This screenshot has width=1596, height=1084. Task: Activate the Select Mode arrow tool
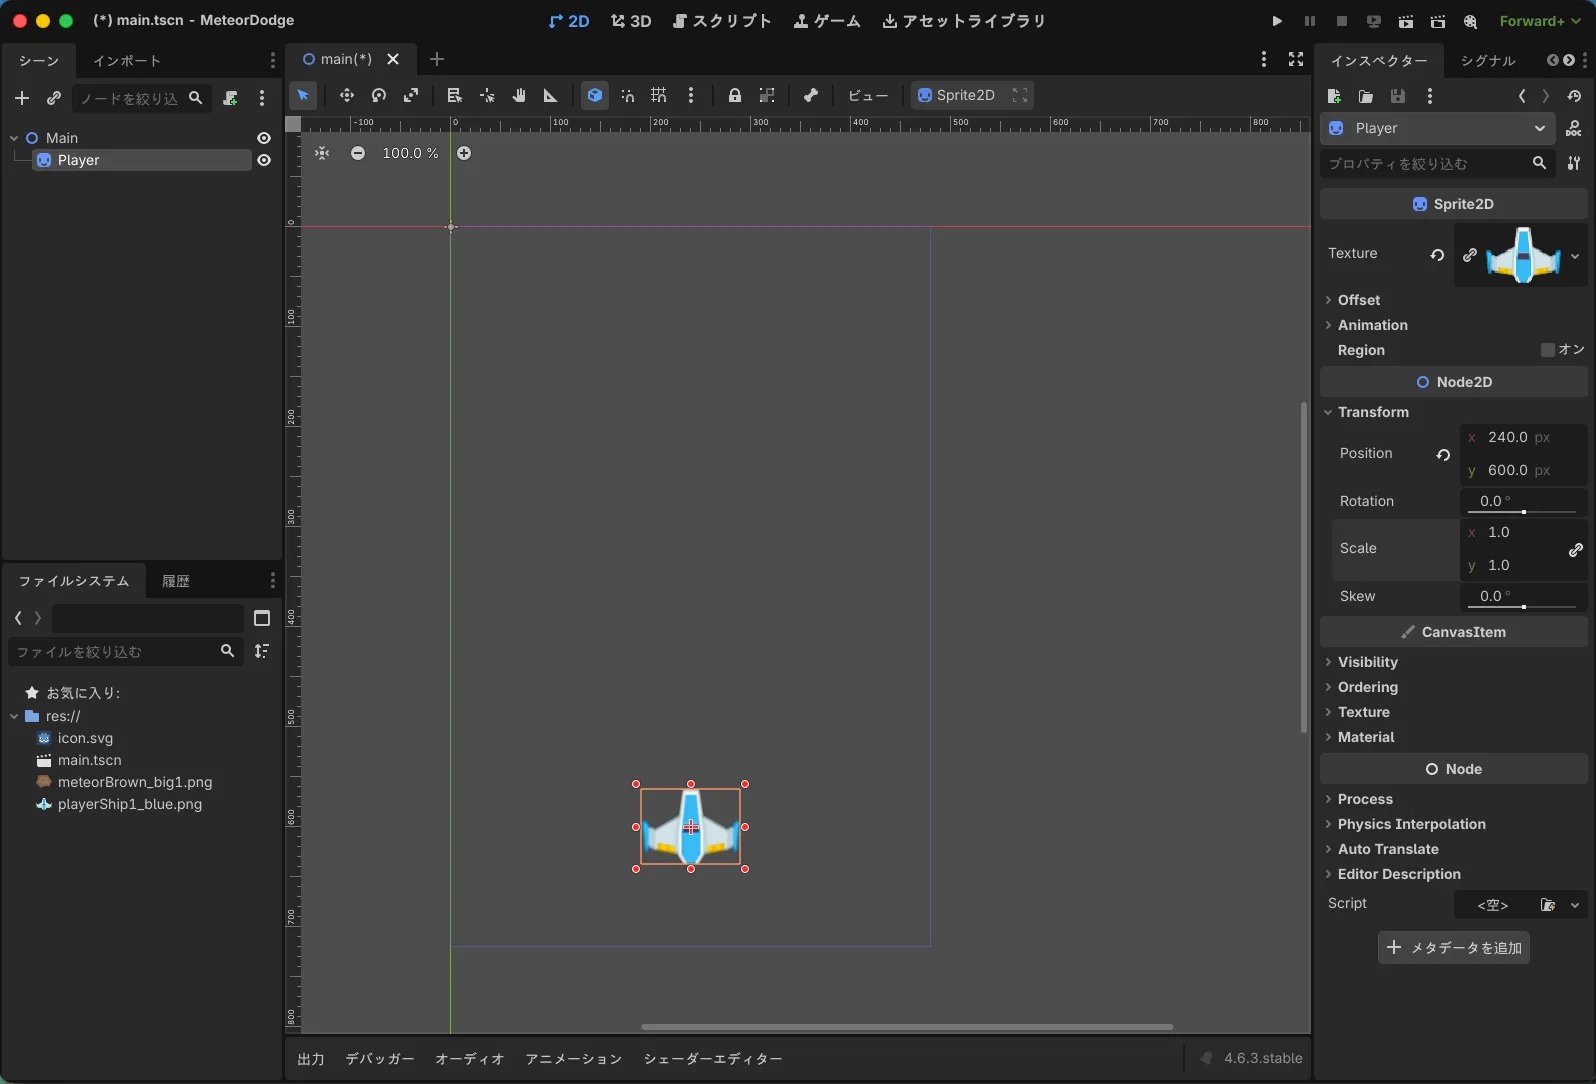coord(303,95)
